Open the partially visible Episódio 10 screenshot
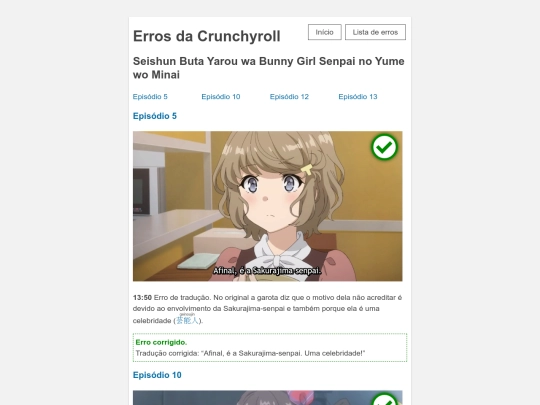 pos(268,398)
